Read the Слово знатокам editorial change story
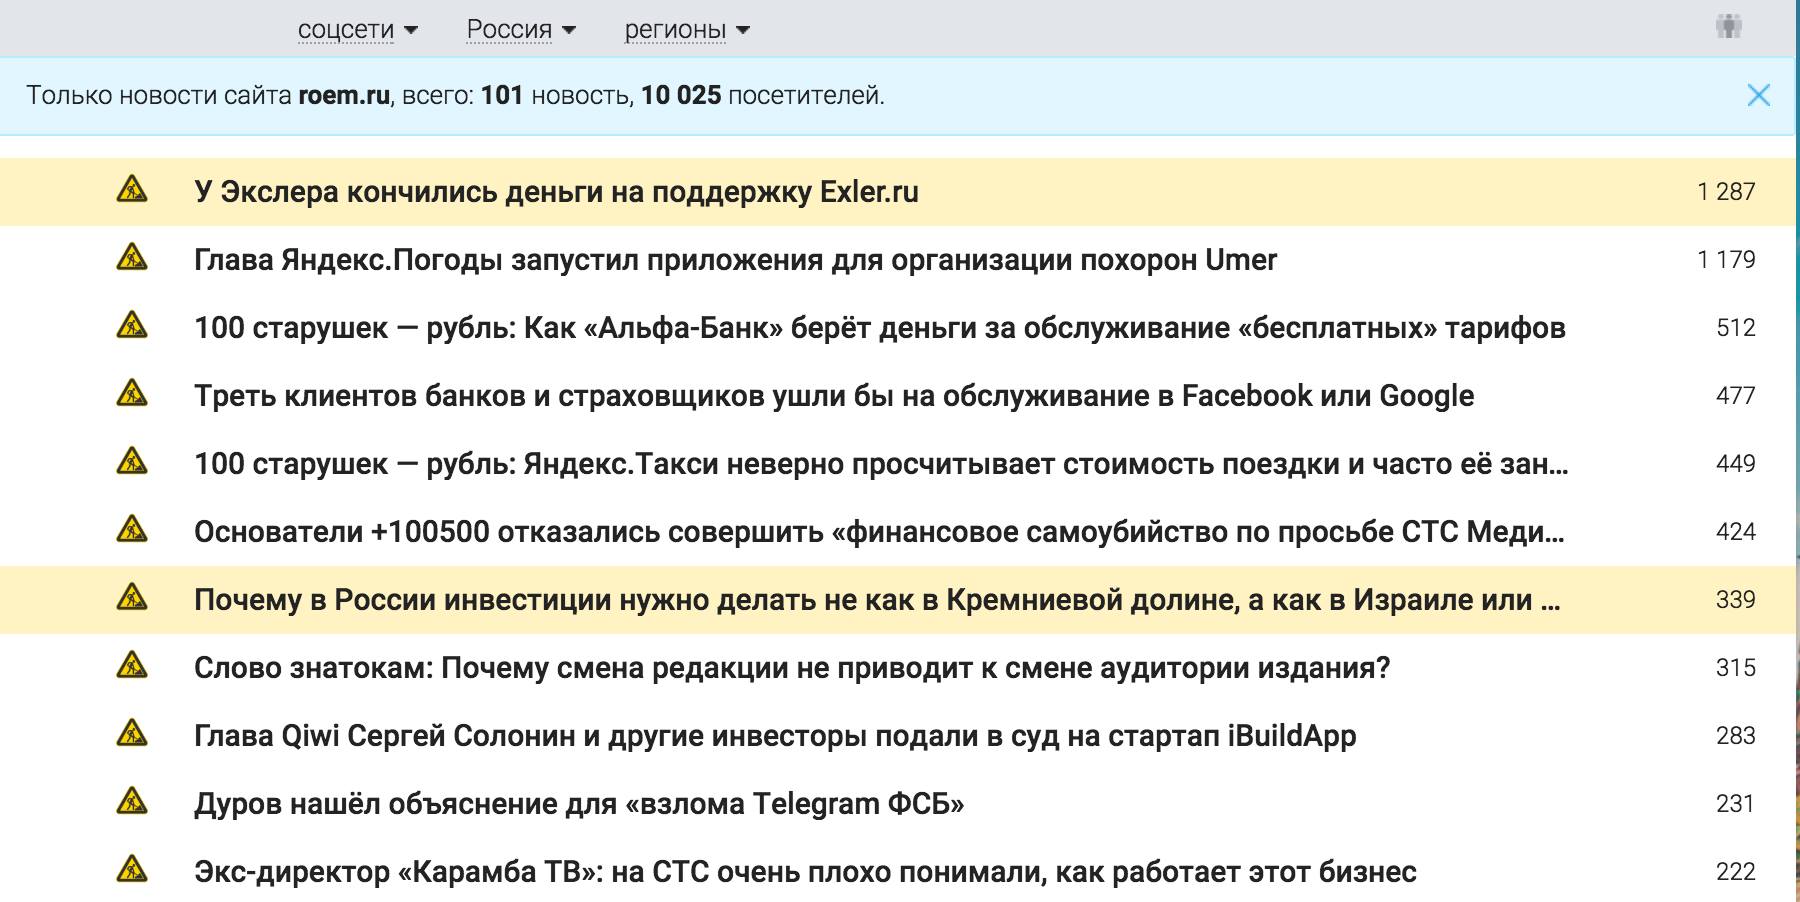Viewport: 1800px width, 902px height. coord(792,668)
